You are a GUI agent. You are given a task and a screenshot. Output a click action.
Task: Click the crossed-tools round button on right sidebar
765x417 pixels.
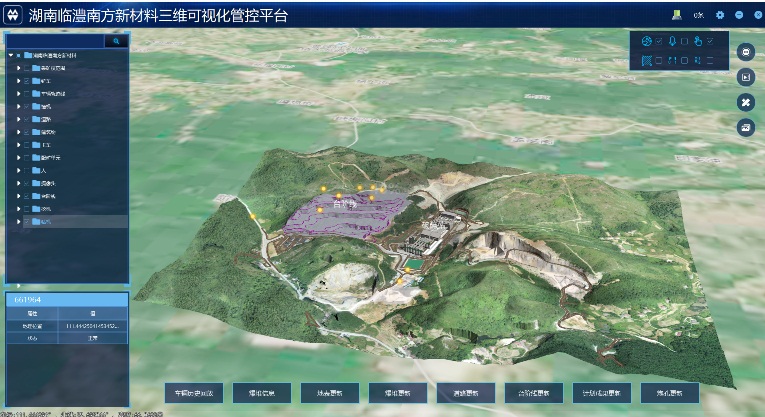coord(745,102)
